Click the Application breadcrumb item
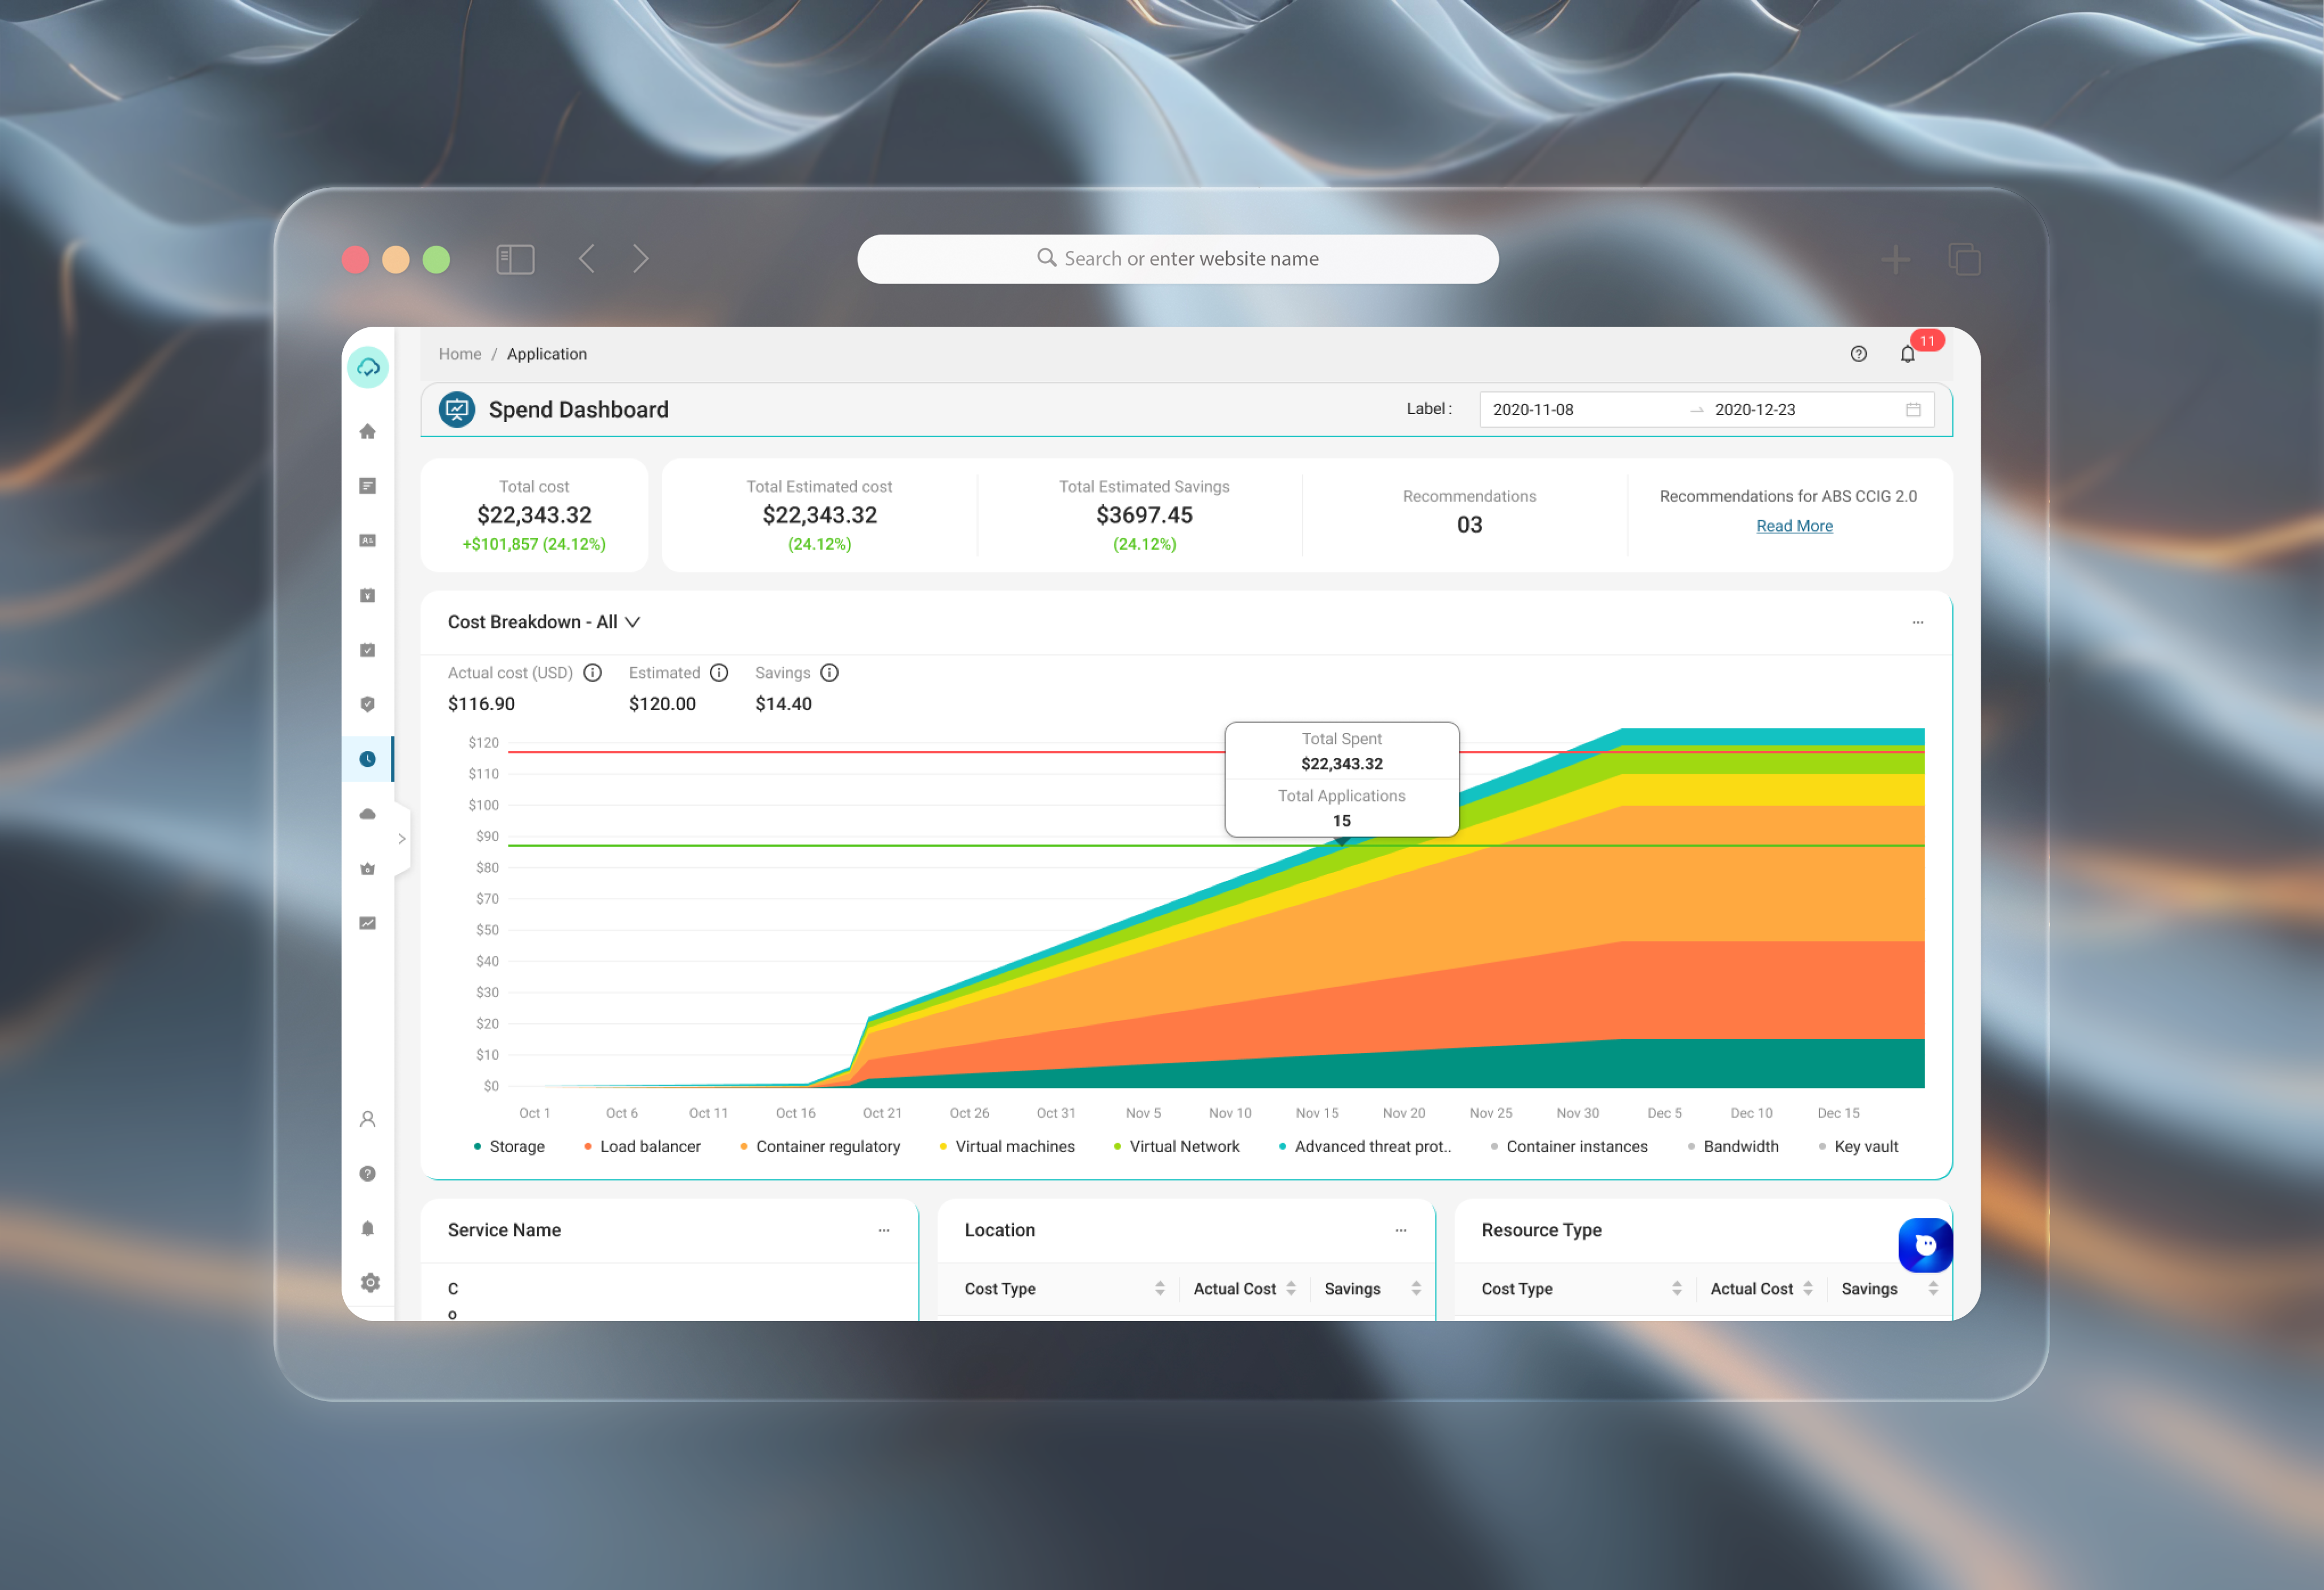Viewport: 2324px width, 1590px height. click(x=547, y=354)
